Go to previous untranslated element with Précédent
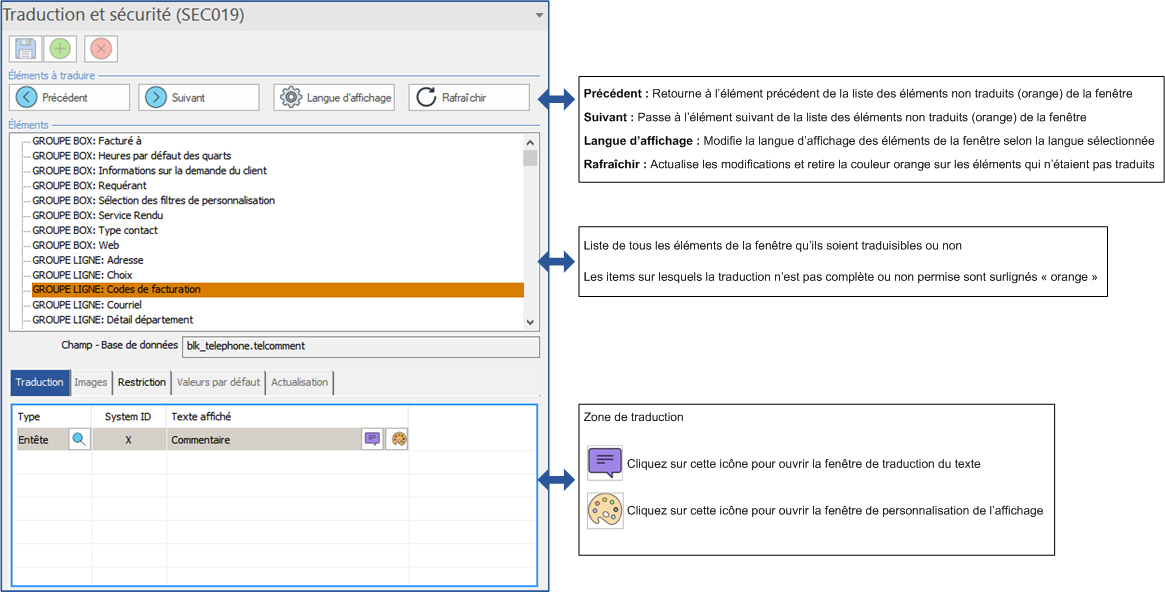The image size is (1165, 592). tap(70, 97)
